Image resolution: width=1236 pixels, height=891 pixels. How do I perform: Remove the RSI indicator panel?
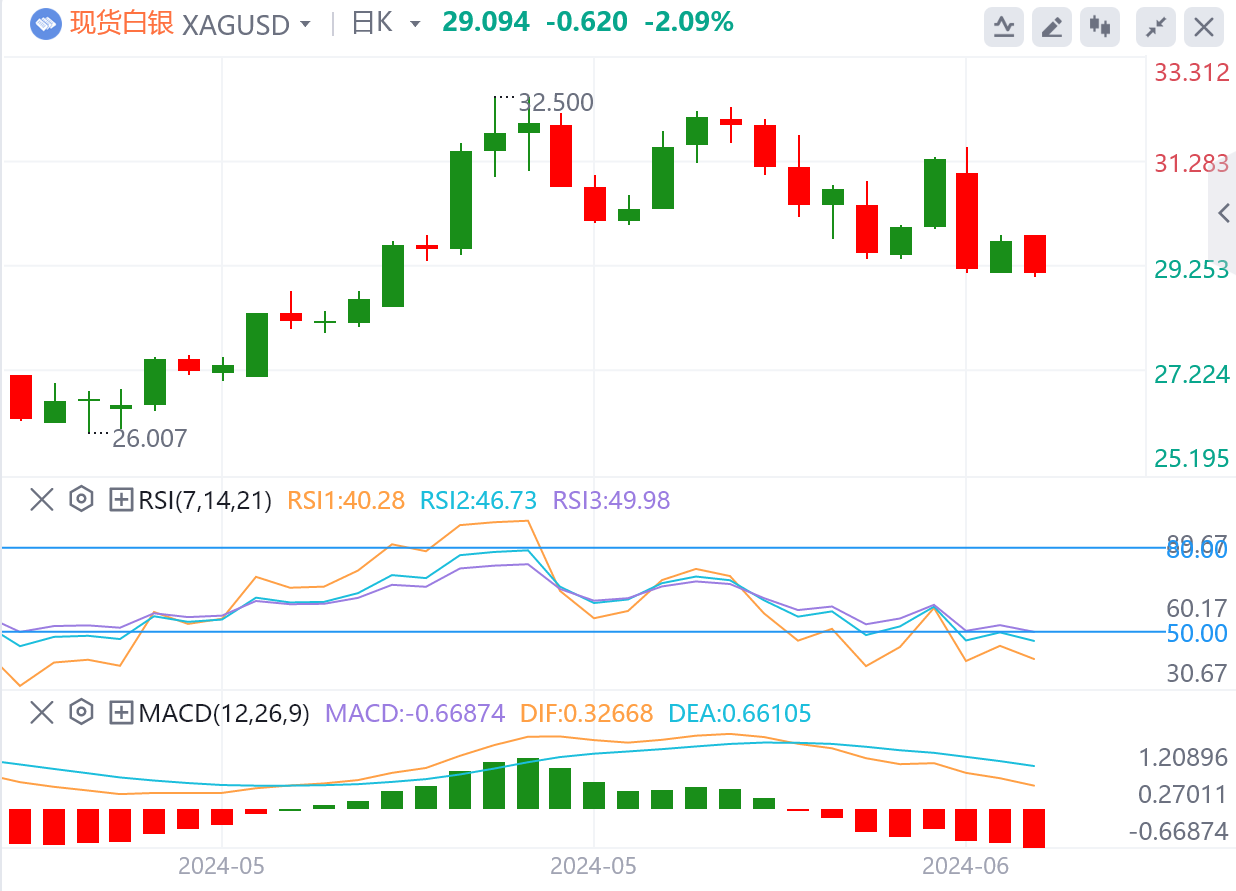tap(41, 499)
